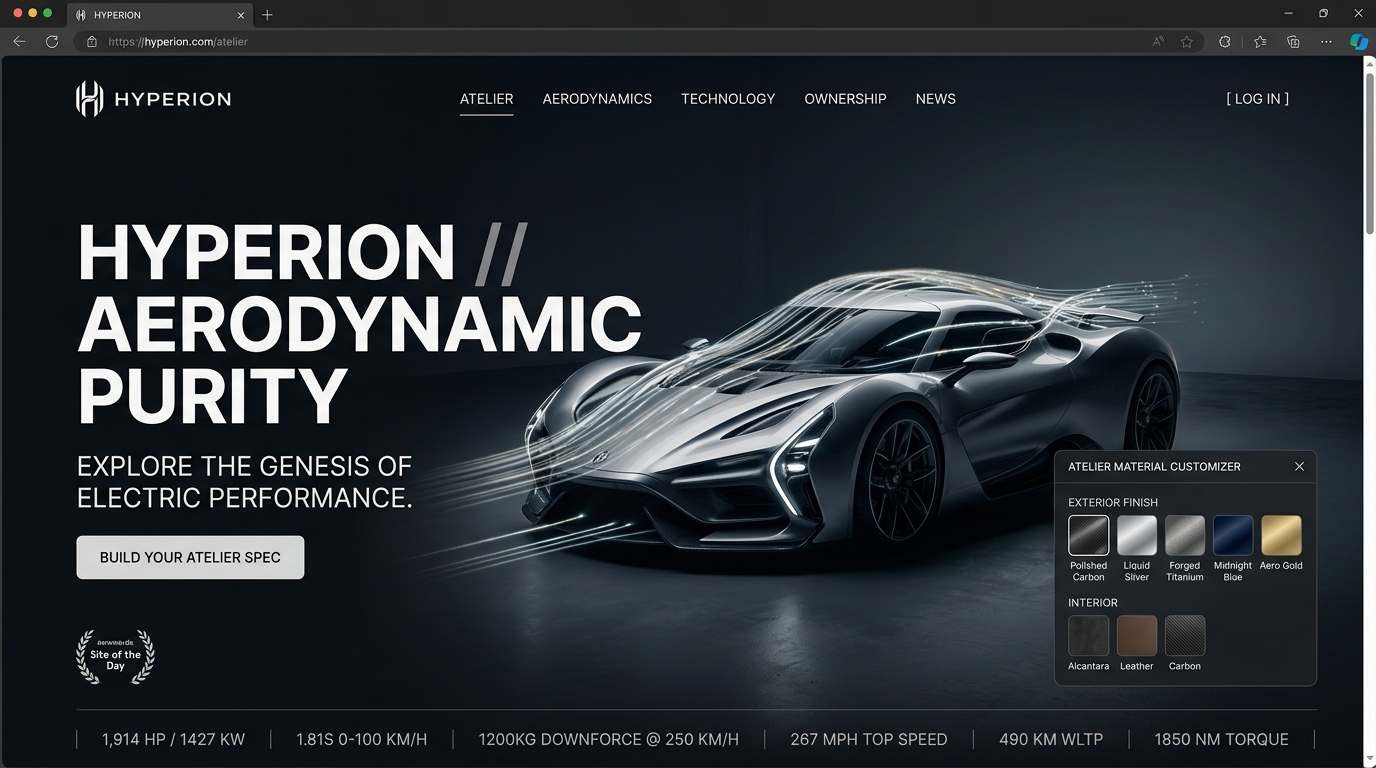Open the TECHNOLOGY navigation item

(x=728, y=99)
